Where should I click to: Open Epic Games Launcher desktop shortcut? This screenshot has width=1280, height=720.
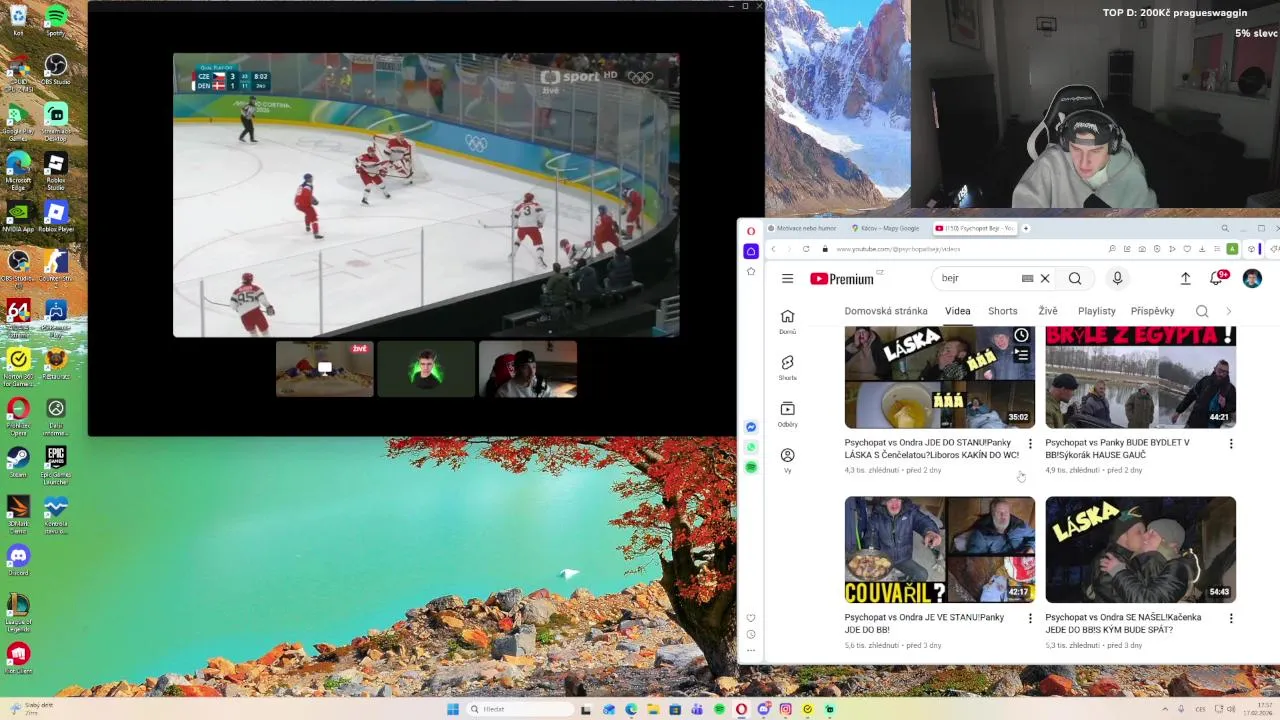[56, 465]
